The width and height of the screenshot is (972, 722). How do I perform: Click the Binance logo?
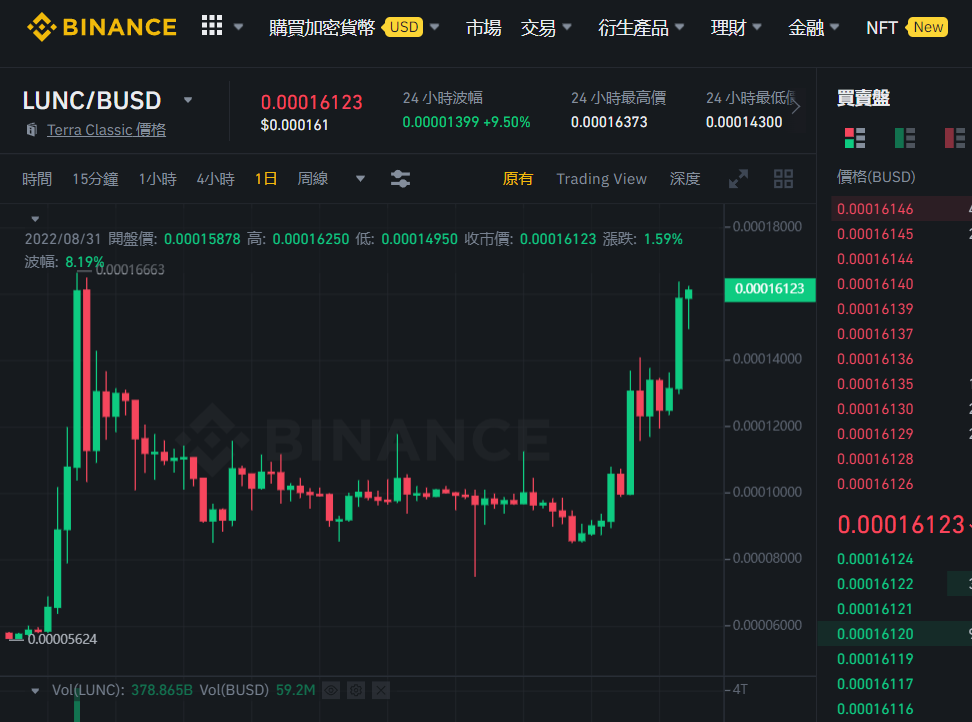tap(102, 27)
